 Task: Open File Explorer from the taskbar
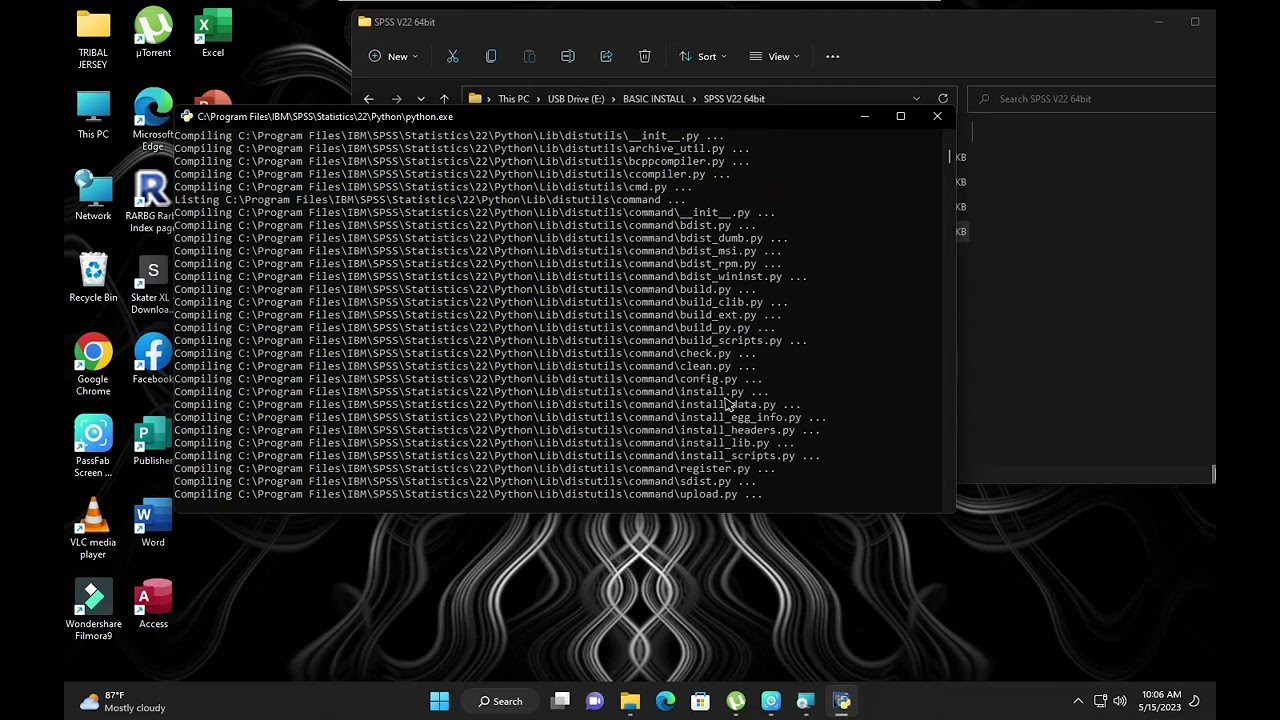pyautogui.click(x=630, y=701)
